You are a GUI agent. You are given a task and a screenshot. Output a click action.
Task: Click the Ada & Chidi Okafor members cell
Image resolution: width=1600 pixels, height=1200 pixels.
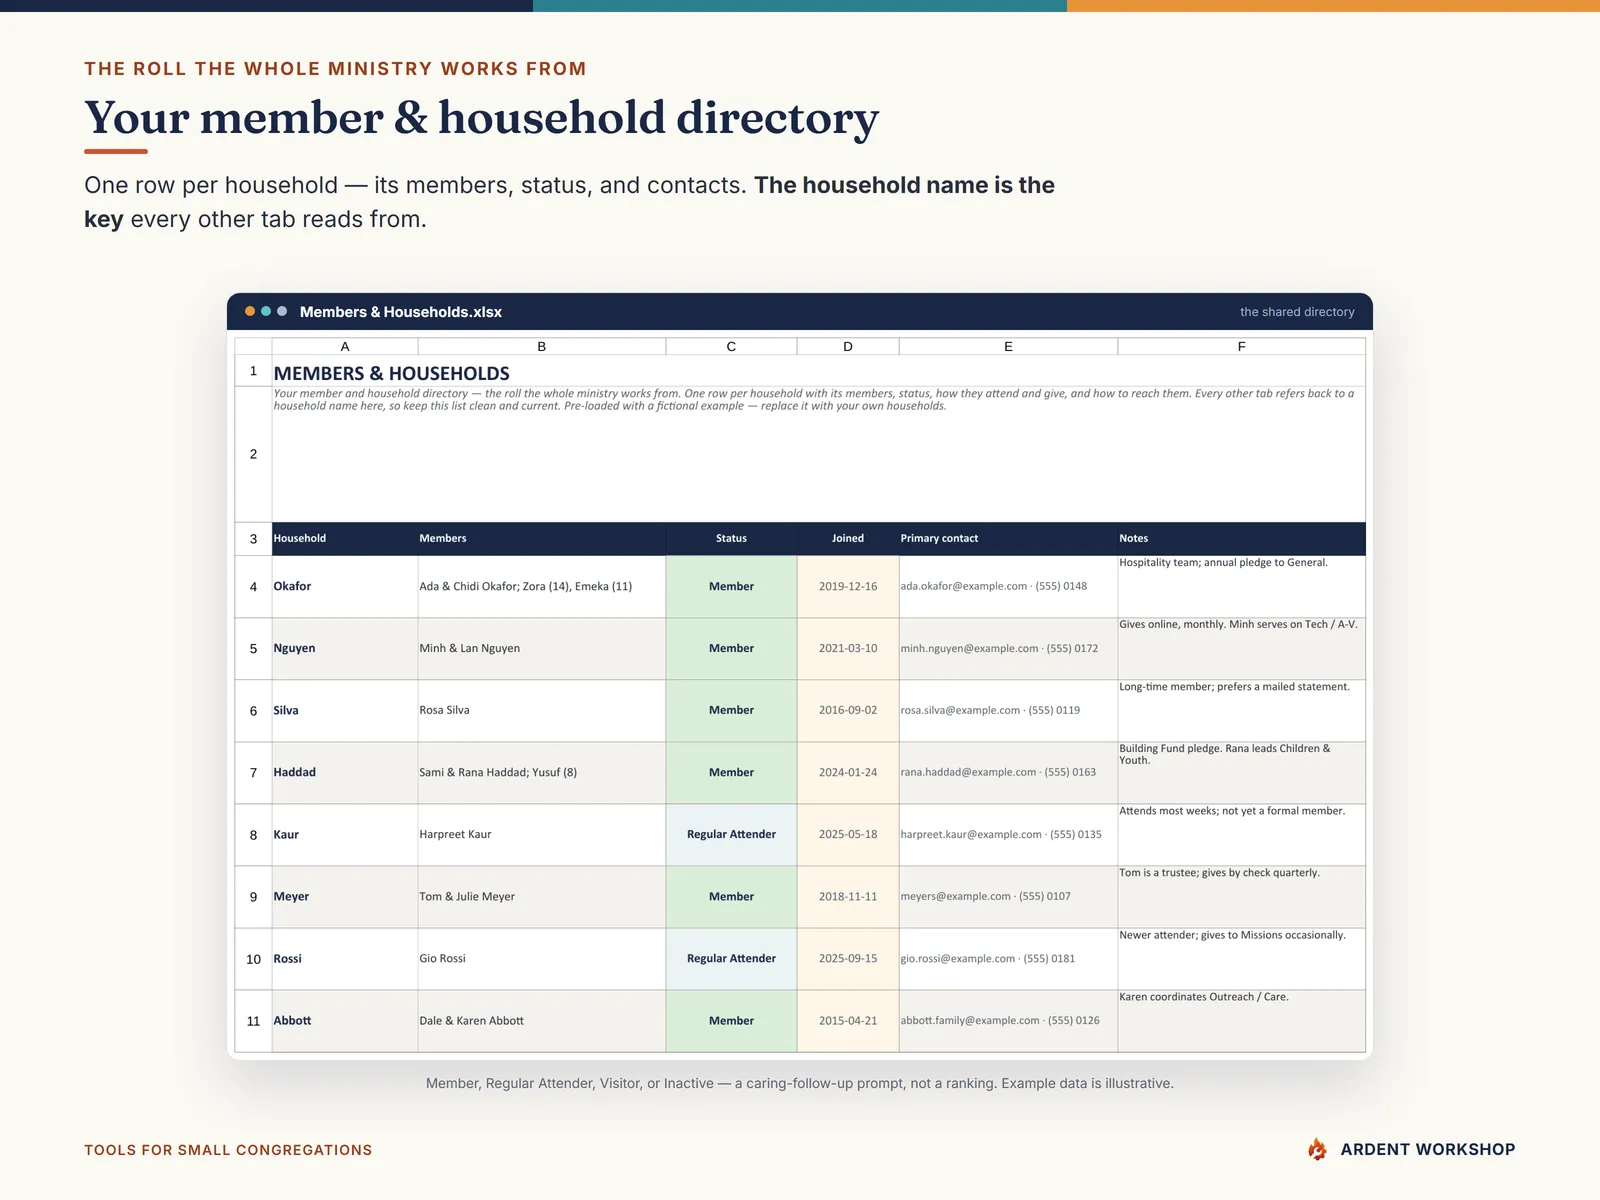click(x=542, y=586)
